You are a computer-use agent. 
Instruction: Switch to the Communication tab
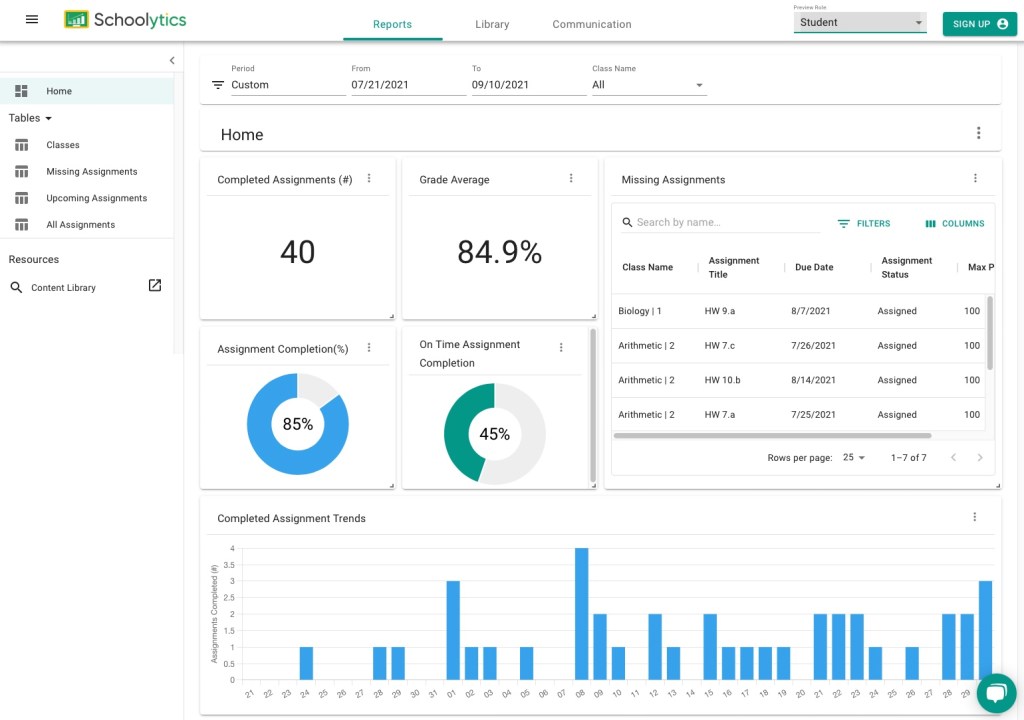tap(592, 24)
